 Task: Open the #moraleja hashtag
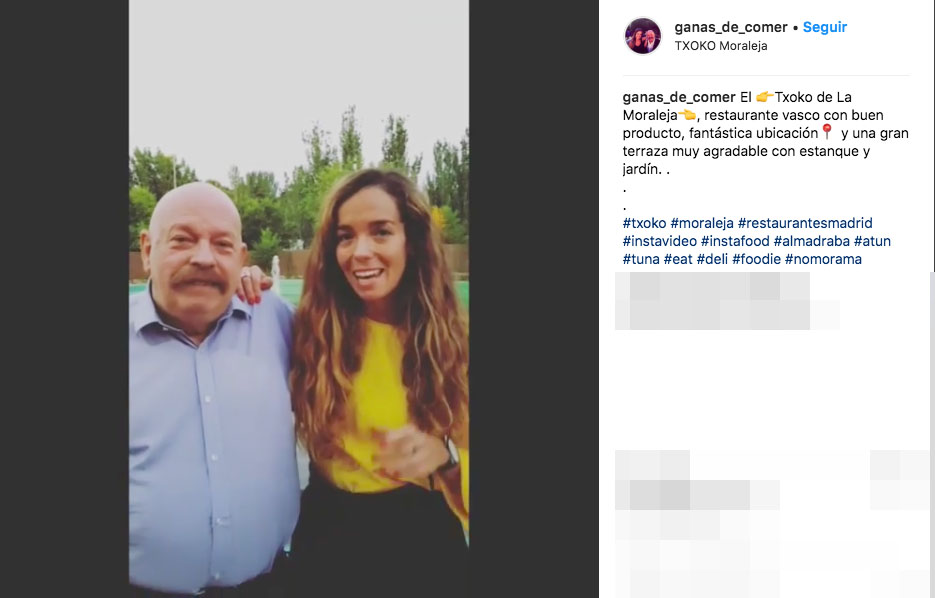[x=702, y=223]
